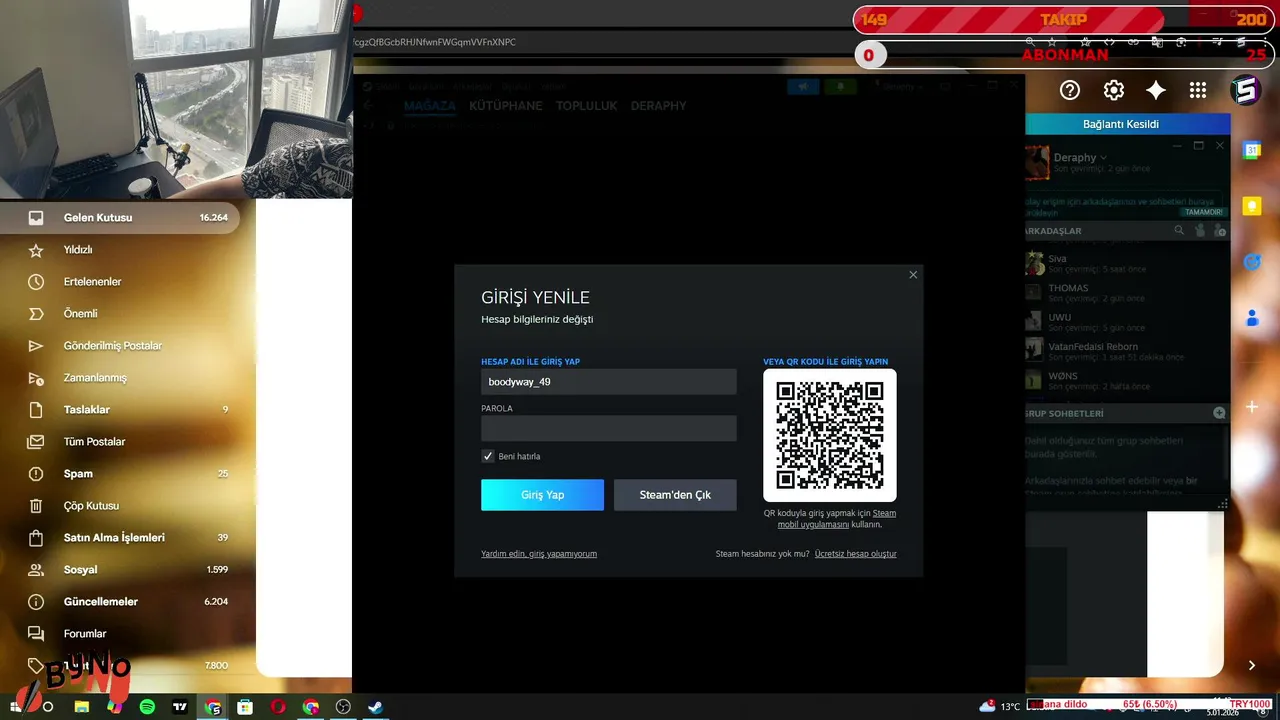
Task: Open Spotify from the taskbar
Action: pyautogui.click(x=147, y=707)
